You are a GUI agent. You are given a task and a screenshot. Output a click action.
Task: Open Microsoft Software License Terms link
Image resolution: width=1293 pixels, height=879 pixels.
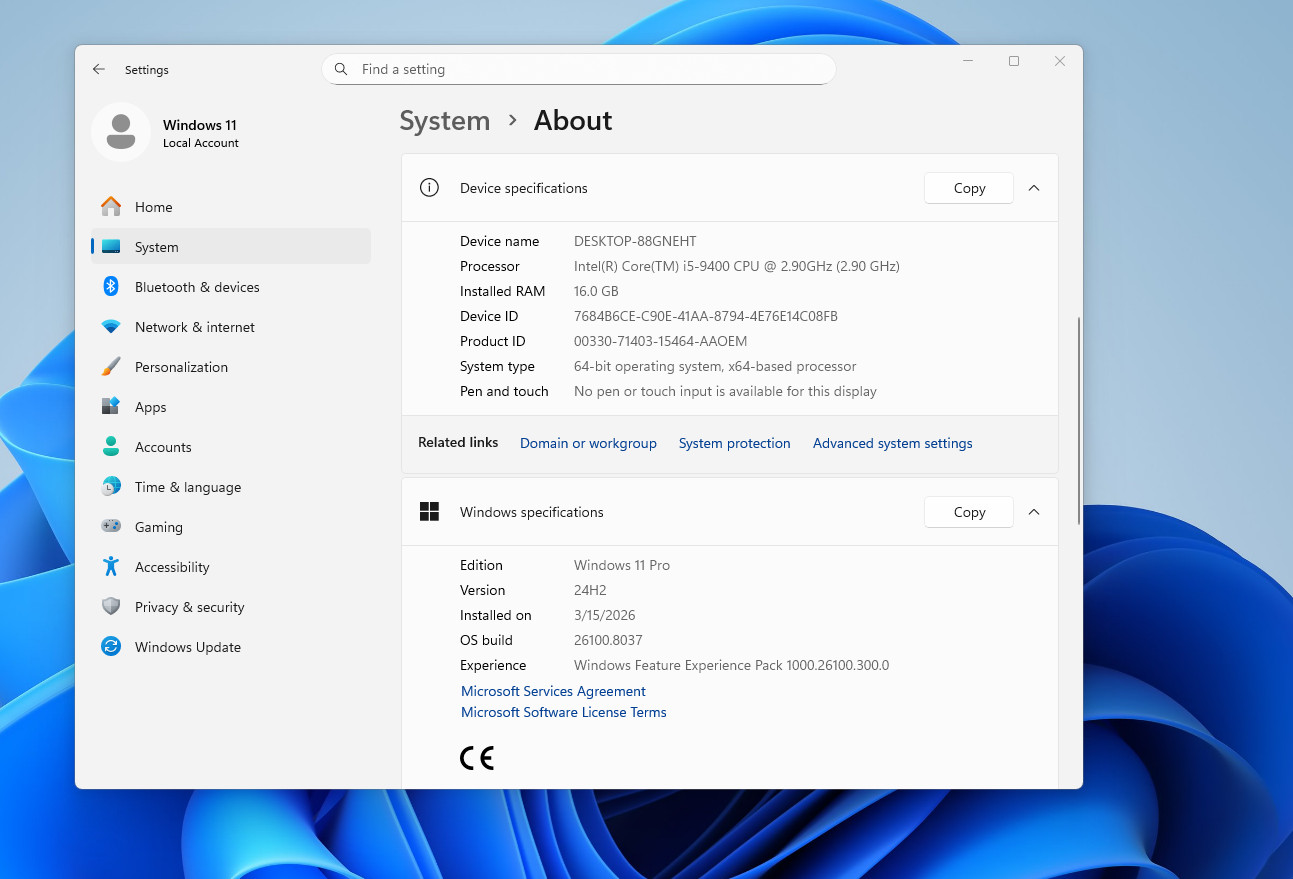click(563, 712)
